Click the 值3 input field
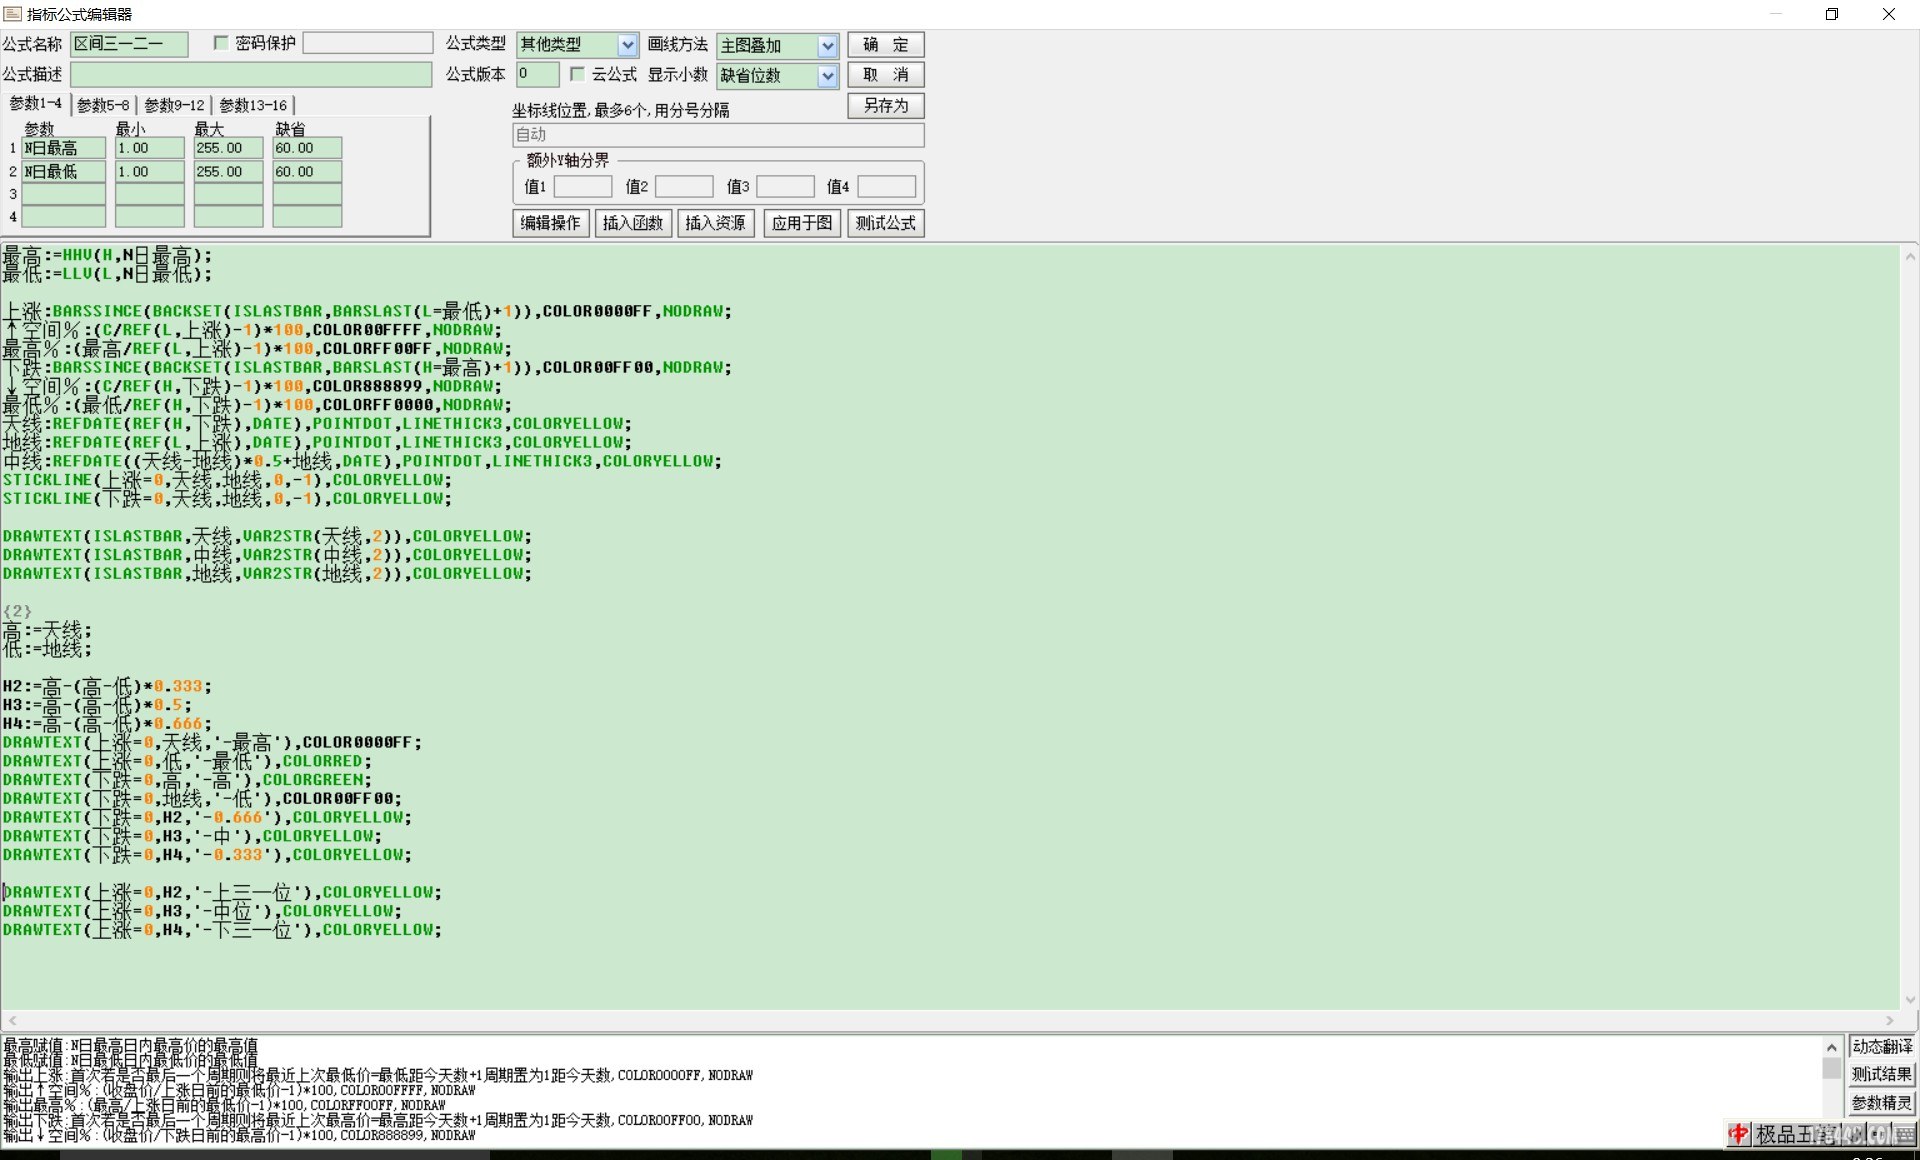This screenshot has width=1920, height=1160. [785, 187]
